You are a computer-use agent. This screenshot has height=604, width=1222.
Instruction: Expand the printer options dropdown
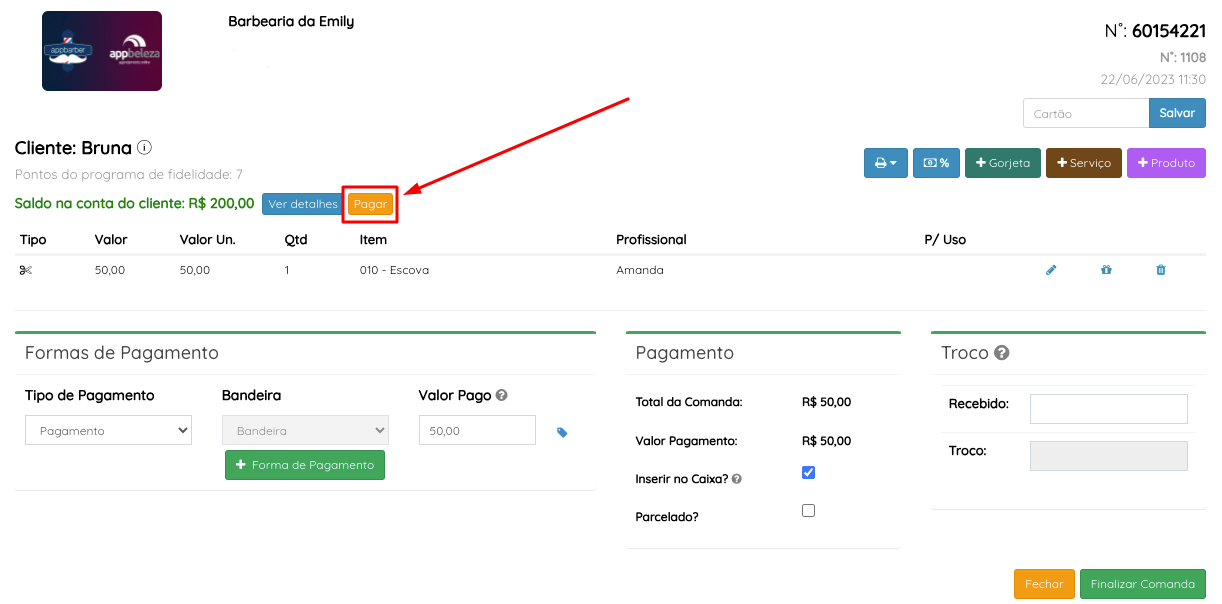[885, 163]
